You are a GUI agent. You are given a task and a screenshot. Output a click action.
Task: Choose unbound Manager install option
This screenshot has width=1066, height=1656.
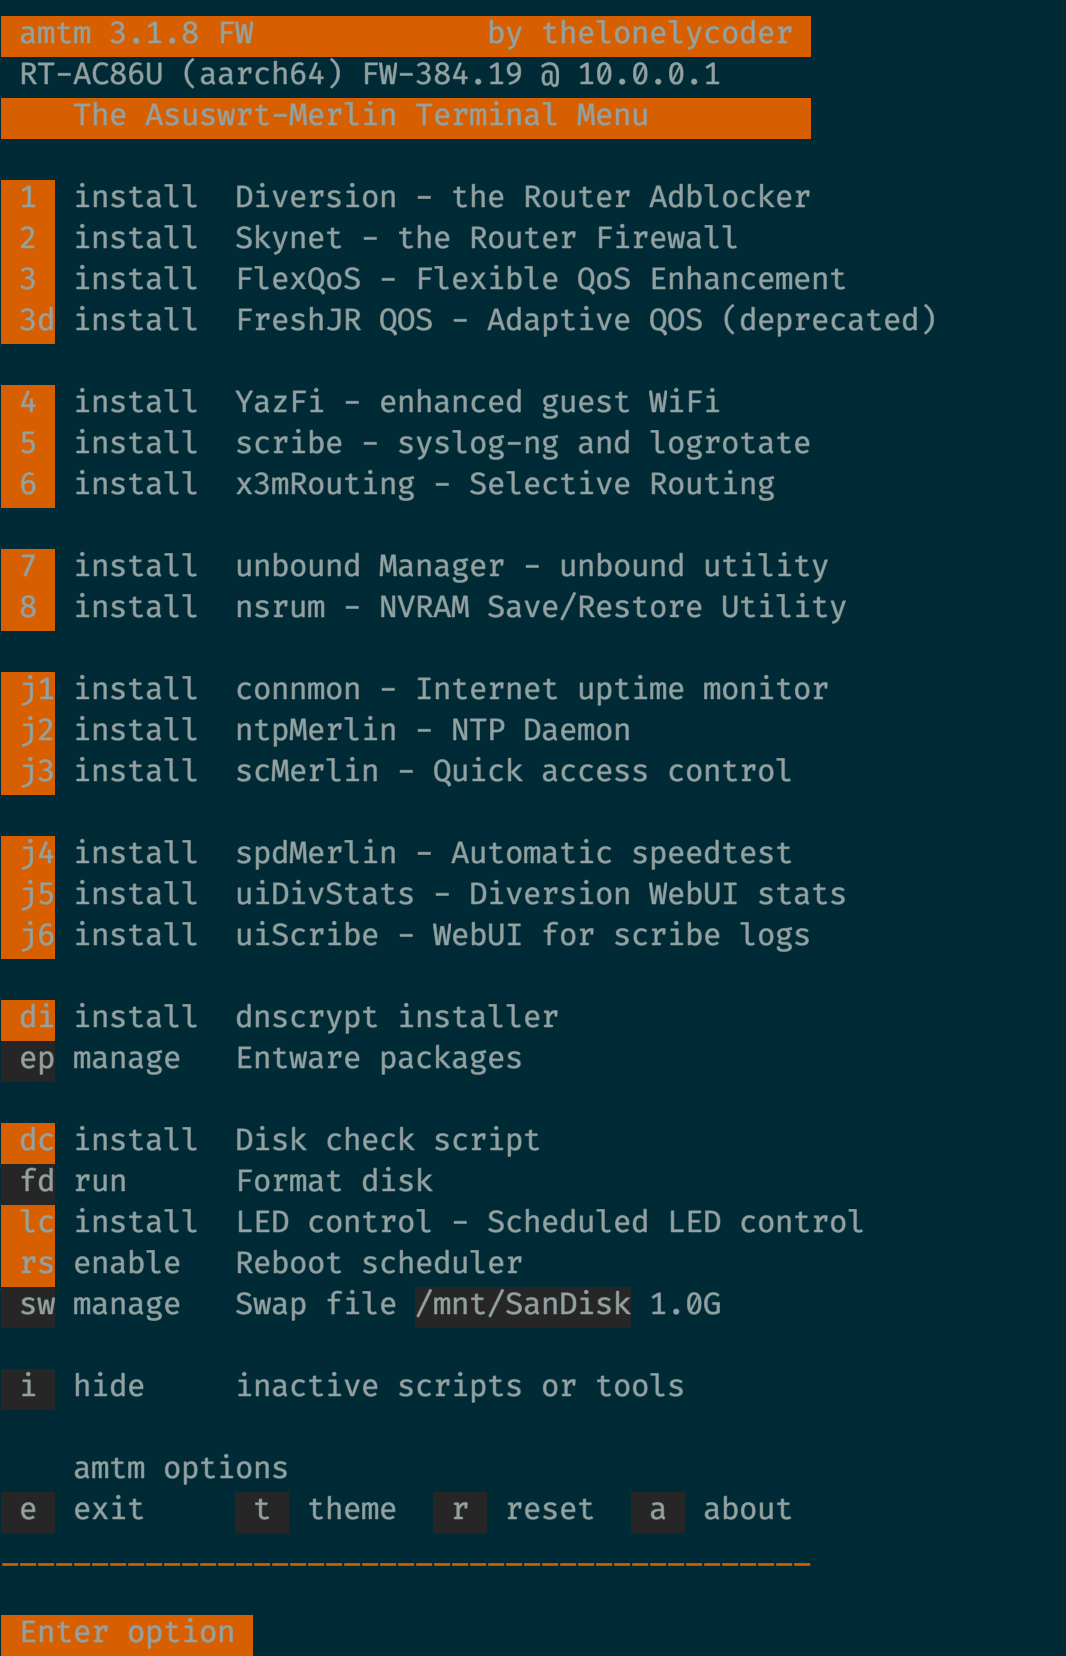tap(27, 565)
